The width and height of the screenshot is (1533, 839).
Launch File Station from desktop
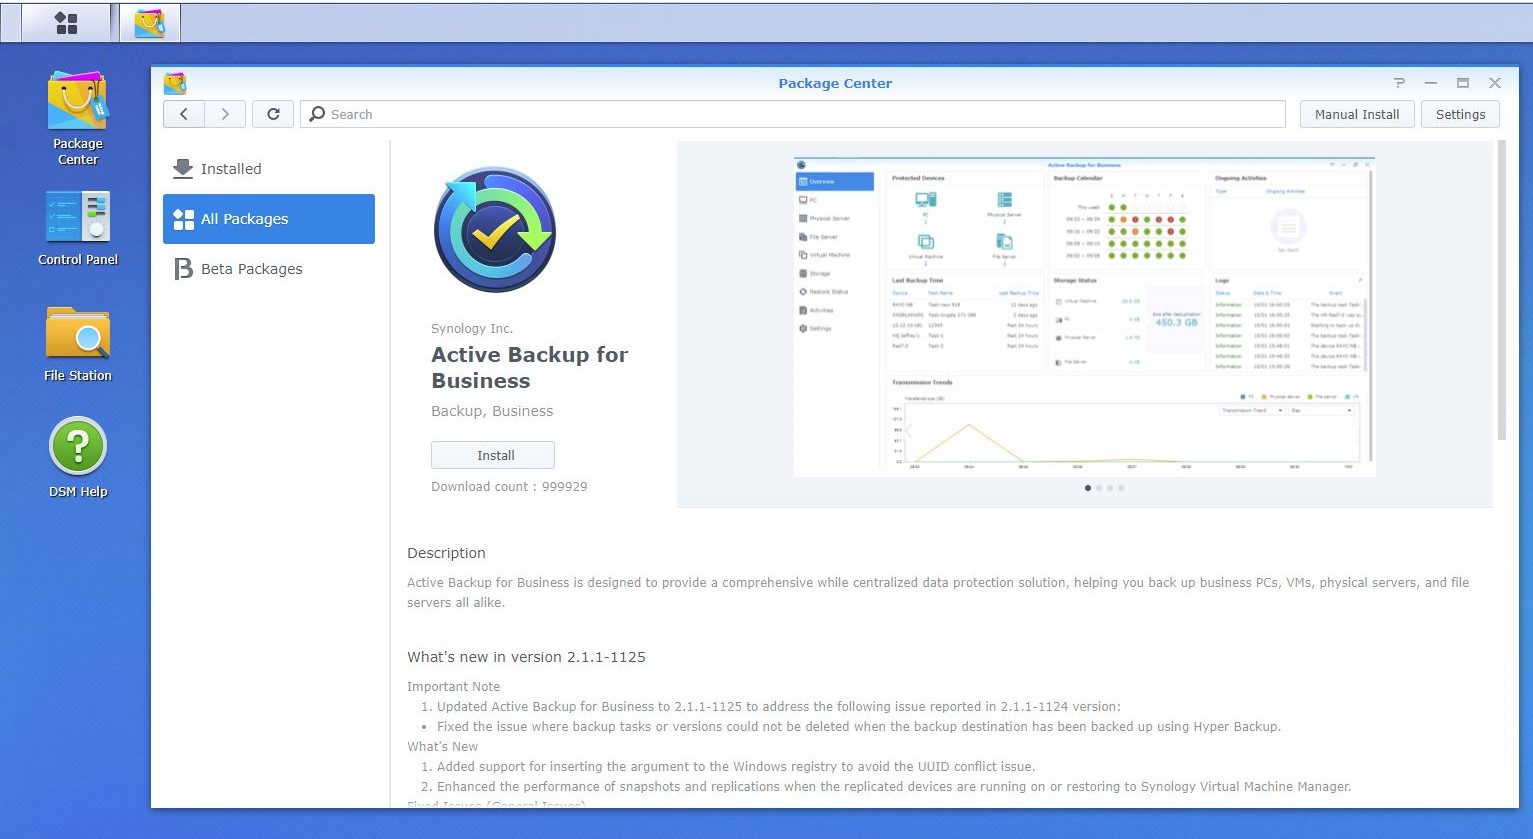[x=78, y=344]
